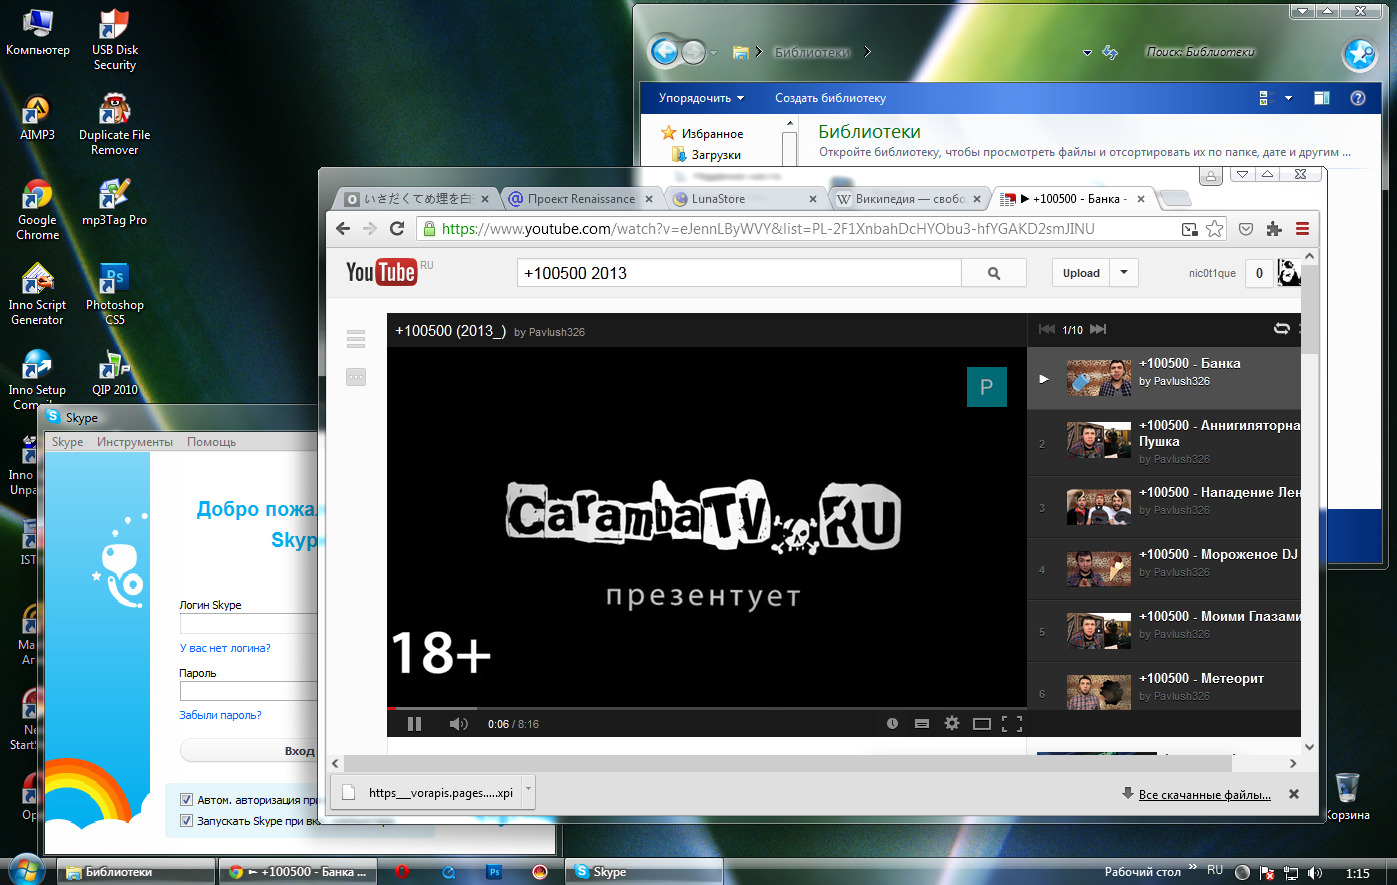Screen dimensions: 1397x885
Task: Open a new Chrome tab
Action: tap(1176, 199)
